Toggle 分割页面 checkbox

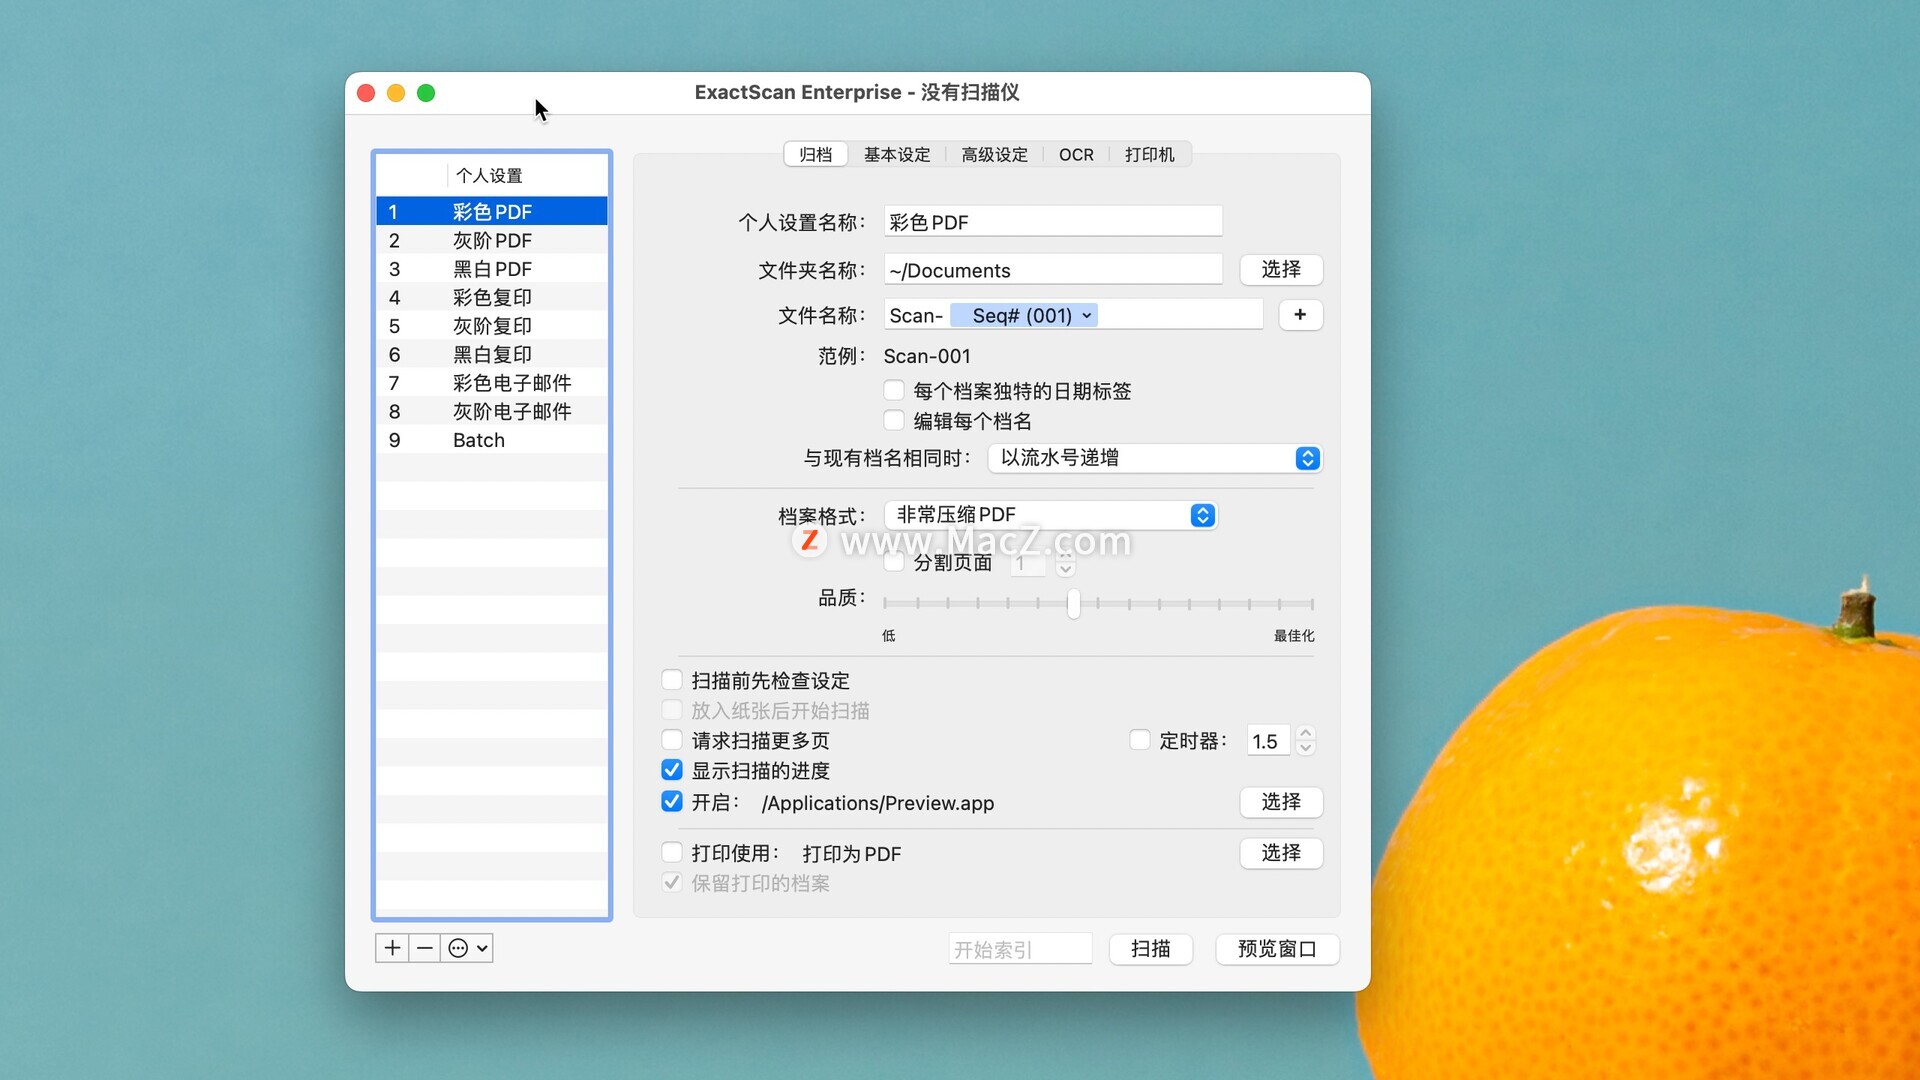click(x=894, y=562)
